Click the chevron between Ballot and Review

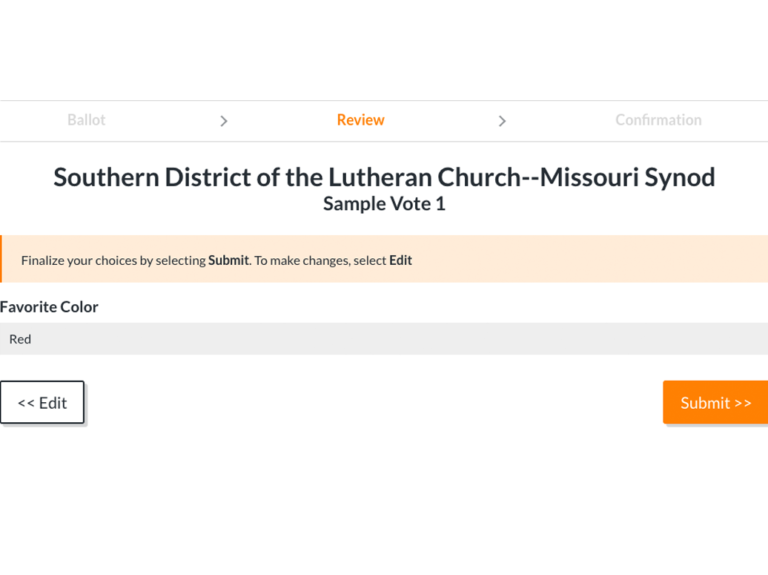click(223, 121)
